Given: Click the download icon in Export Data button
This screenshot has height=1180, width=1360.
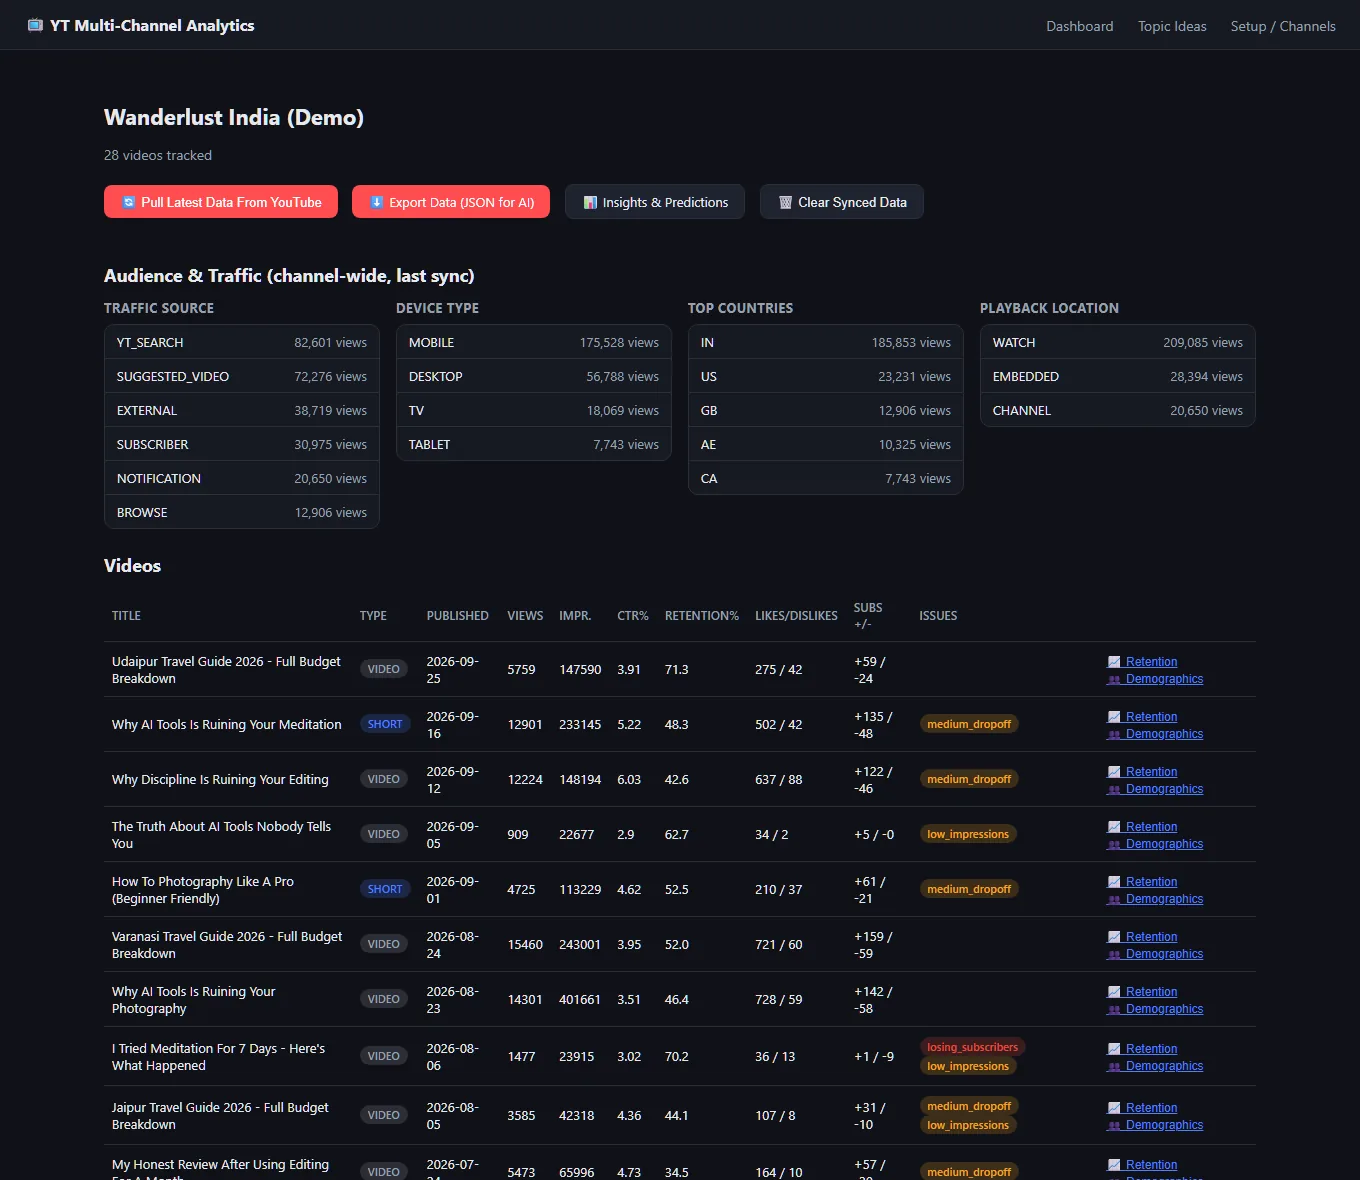Looking at the screenshot, I should click(376, 202).
